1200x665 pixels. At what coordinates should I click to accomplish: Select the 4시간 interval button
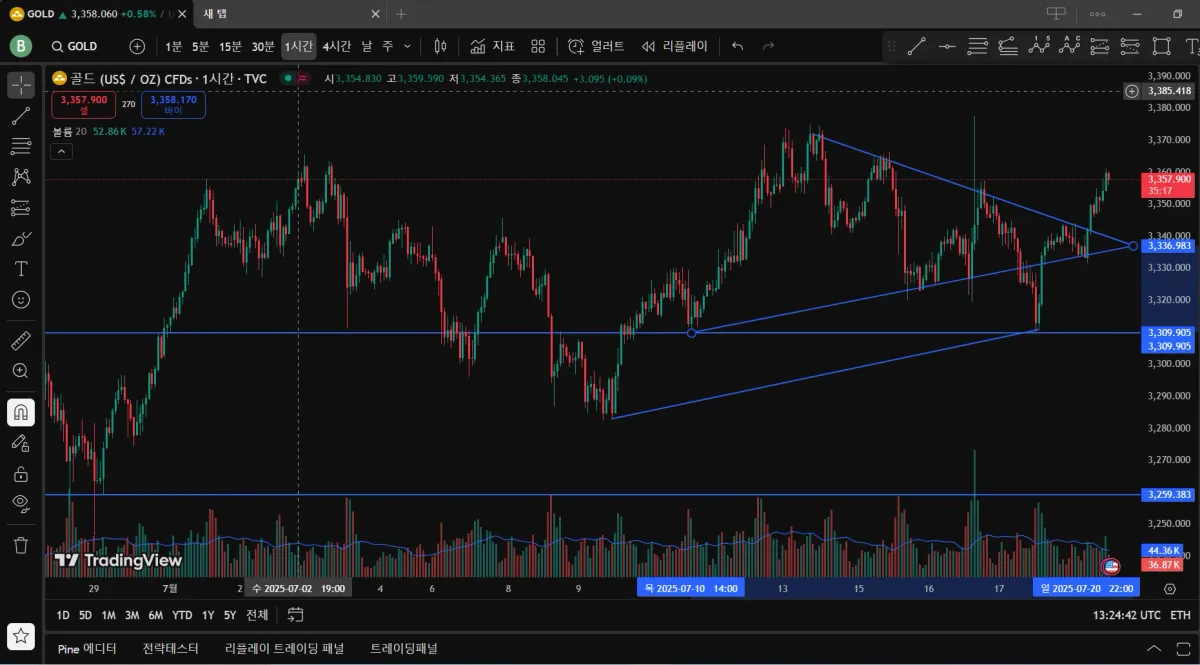pos(337,46)
